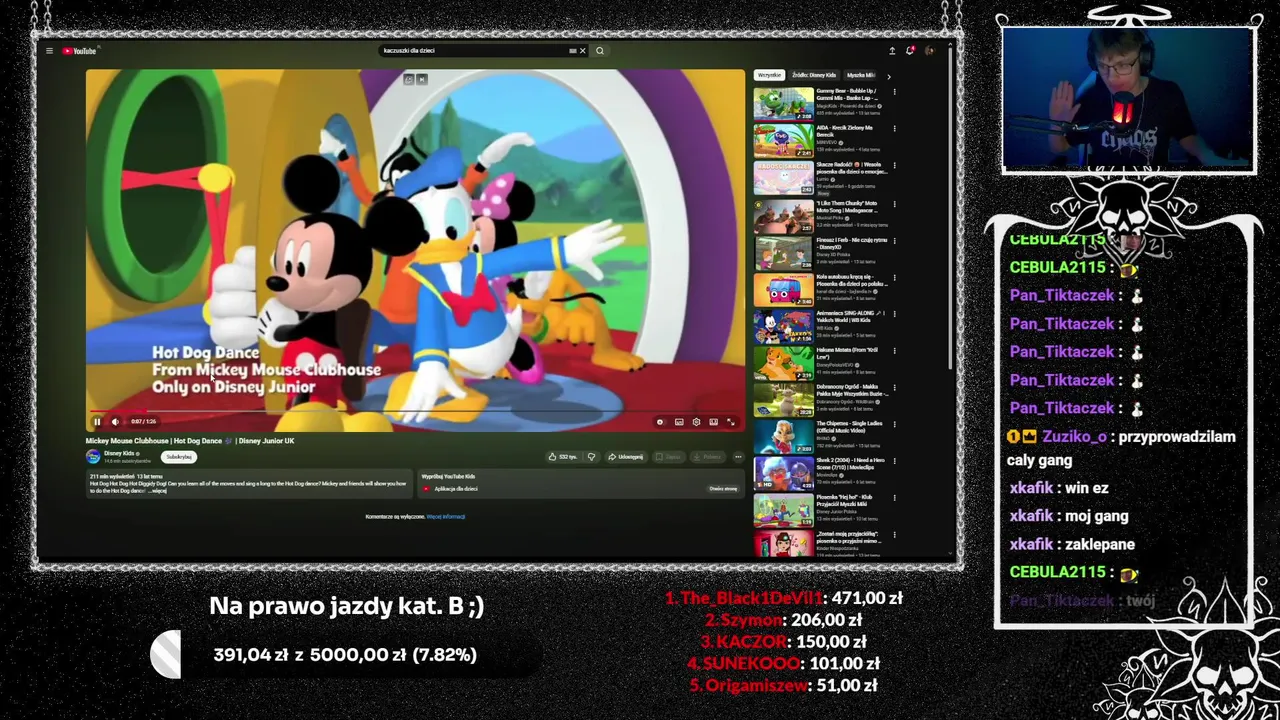Toggle the autoplay switch in the player
1280x720 pixels.
tap(660, 422)
